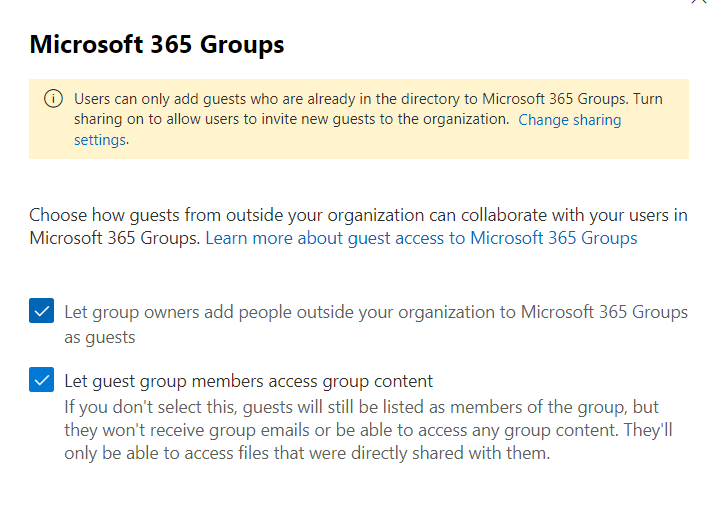Close the Microsoft 365 Groups panel
708x518 pixels.
[x=698, y=3]
